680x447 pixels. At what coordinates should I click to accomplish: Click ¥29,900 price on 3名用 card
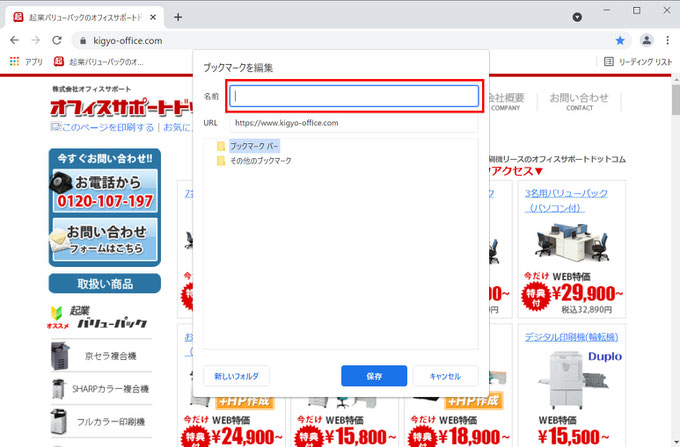pos(587,294)
